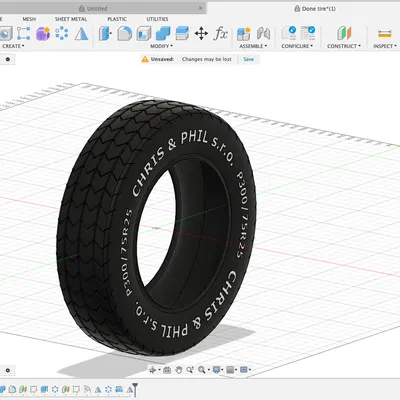Switch to the MESH tab
The height and width of the screenshot is (400, 400).
pos(29,19)
